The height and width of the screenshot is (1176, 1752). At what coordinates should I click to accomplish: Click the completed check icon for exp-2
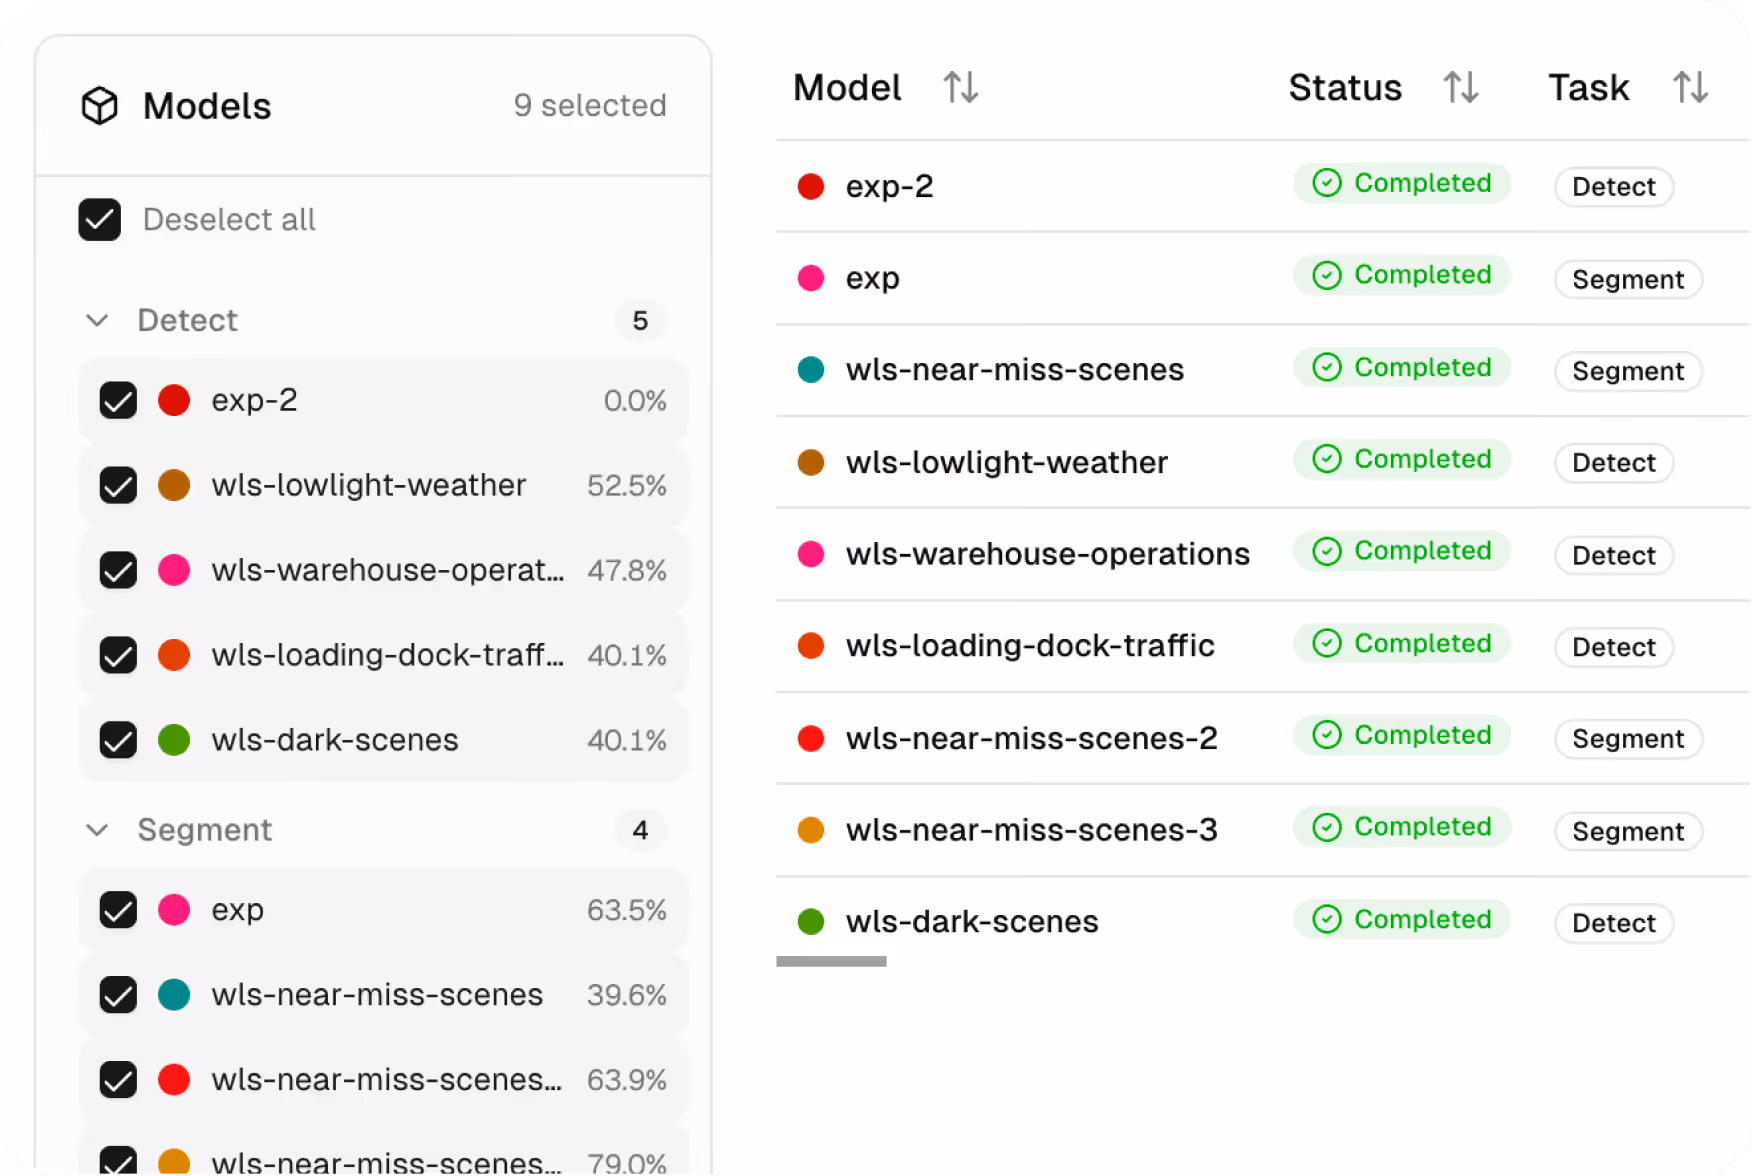point(1327,183)
